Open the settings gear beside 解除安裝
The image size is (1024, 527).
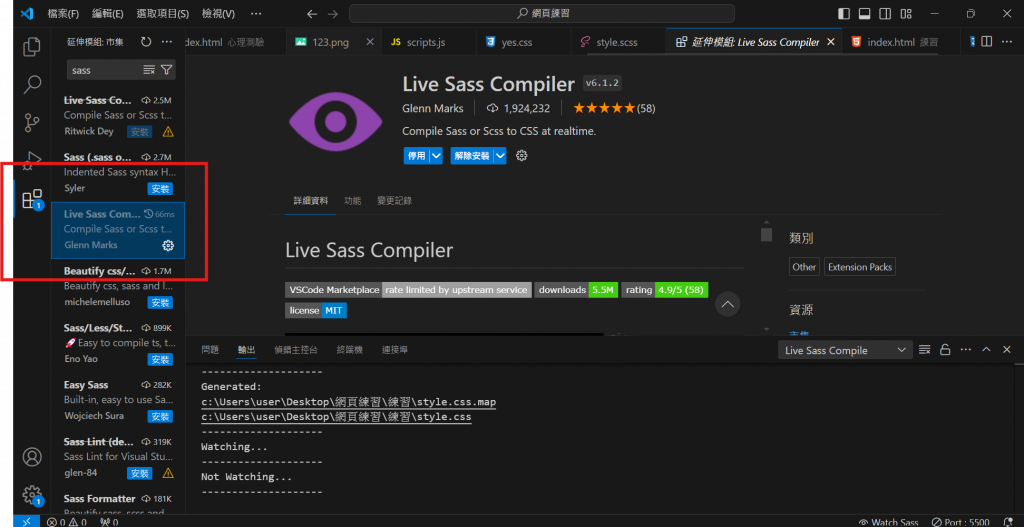521,155
